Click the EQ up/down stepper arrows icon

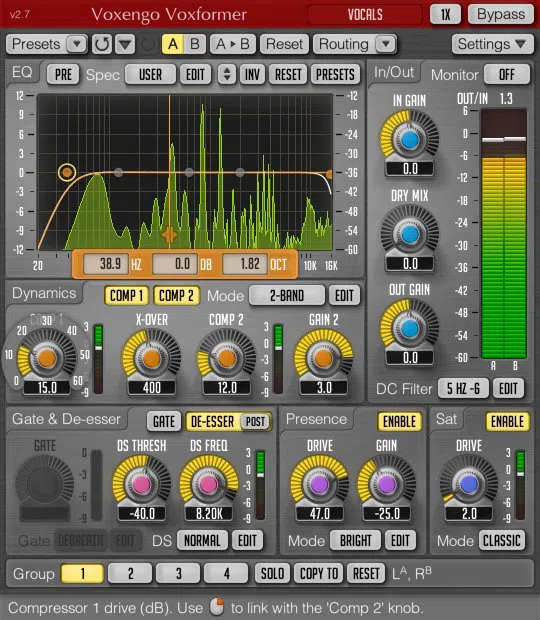tap(227, 74)
